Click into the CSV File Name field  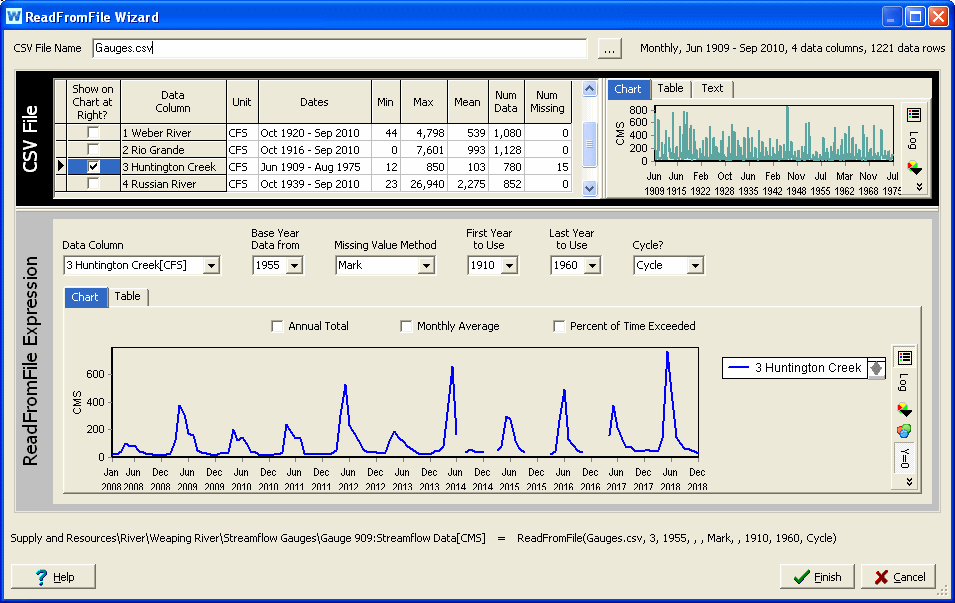click(339, 48)
